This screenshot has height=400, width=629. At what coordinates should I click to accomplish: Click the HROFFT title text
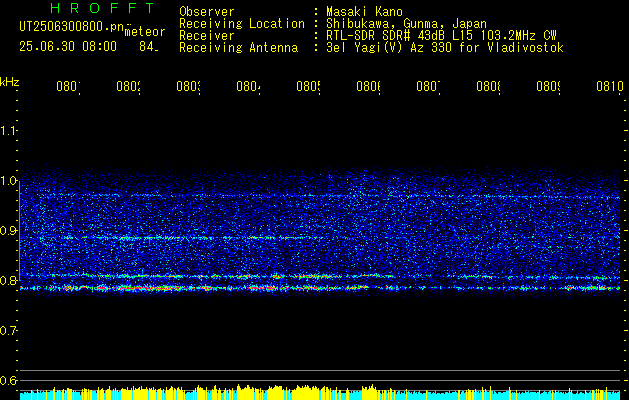click(x=103, y=8)
